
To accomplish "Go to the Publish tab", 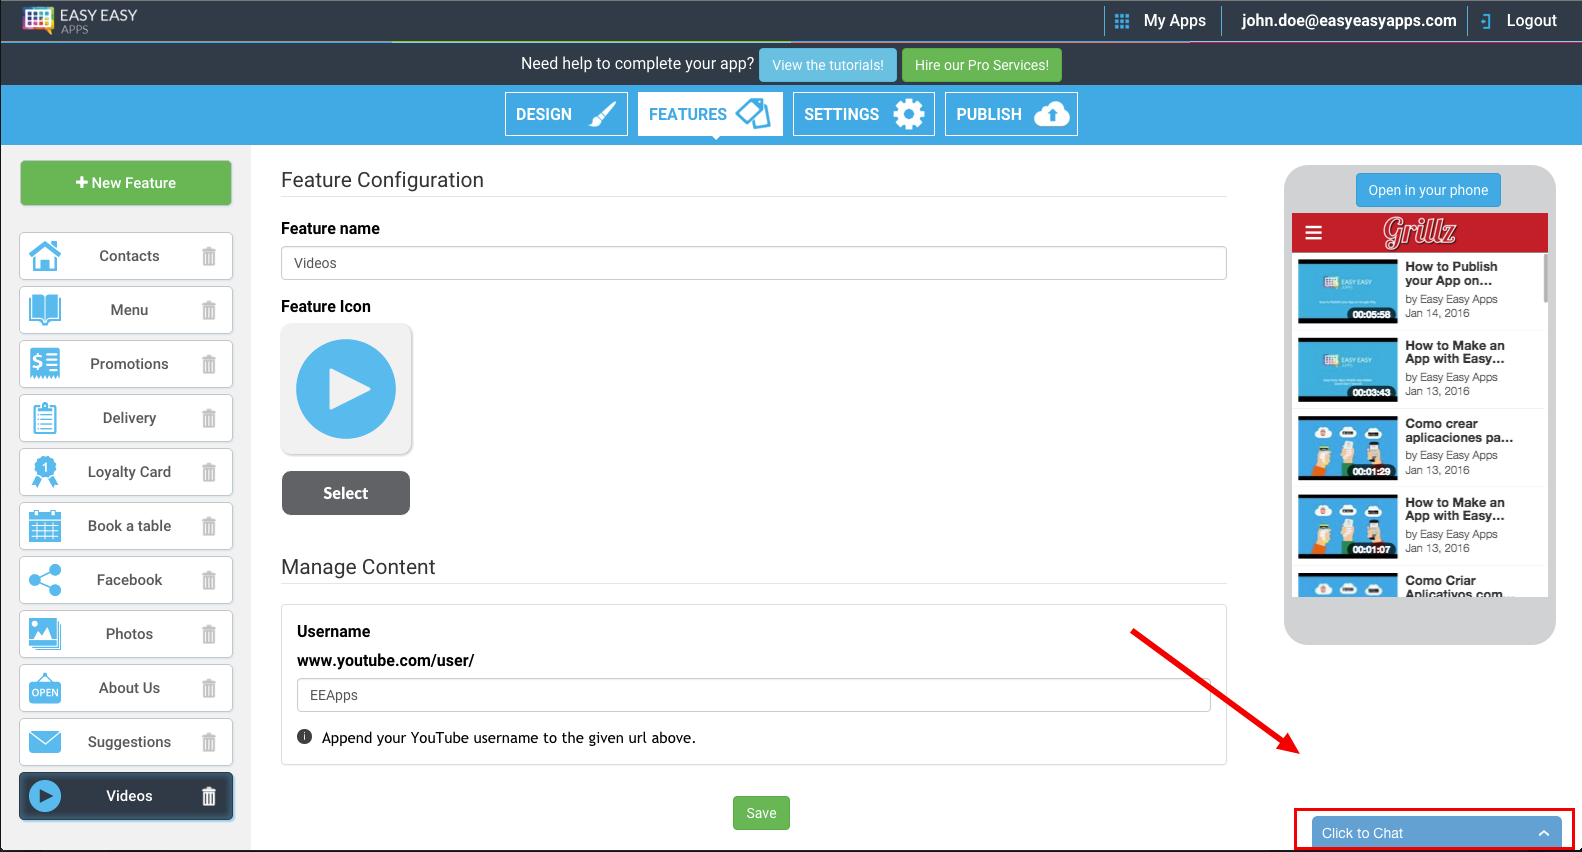I will pyautogui.click(x=1010, y=114).
